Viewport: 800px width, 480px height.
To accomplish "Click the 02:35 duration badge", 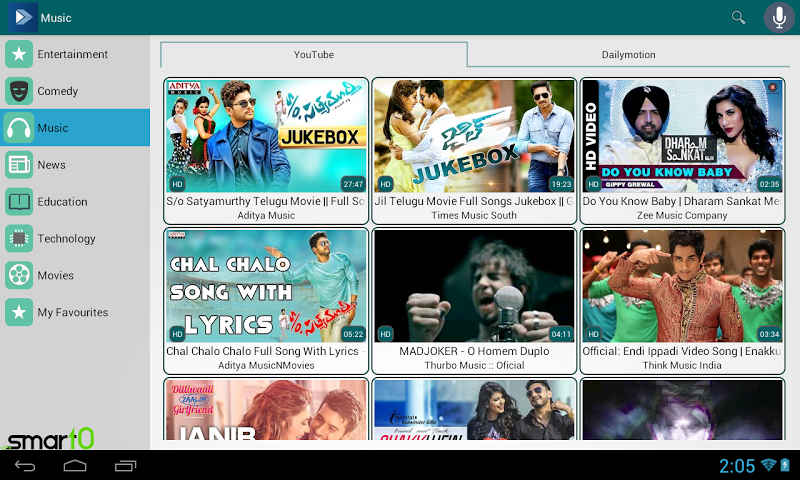I will click(x=769, y=184).
